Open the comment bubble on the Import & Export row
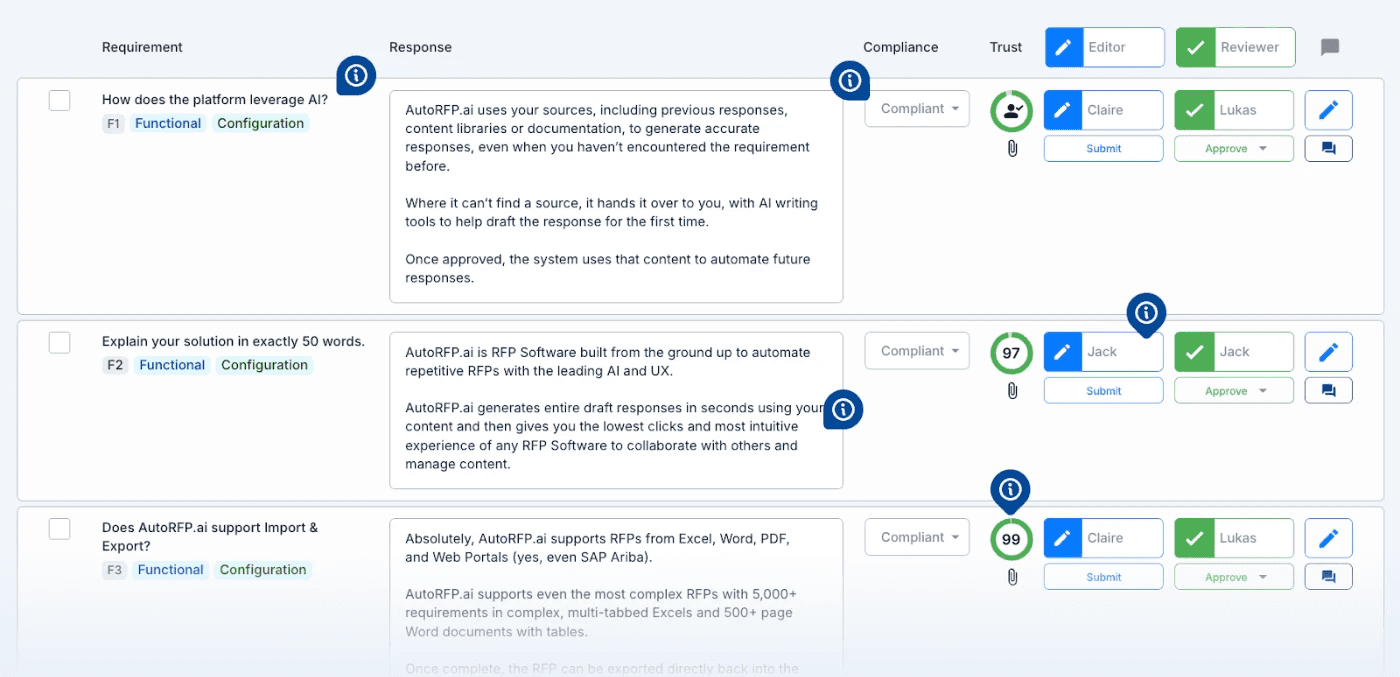The width and height of the screenshot is (1400, 677). pos(1328,576)
